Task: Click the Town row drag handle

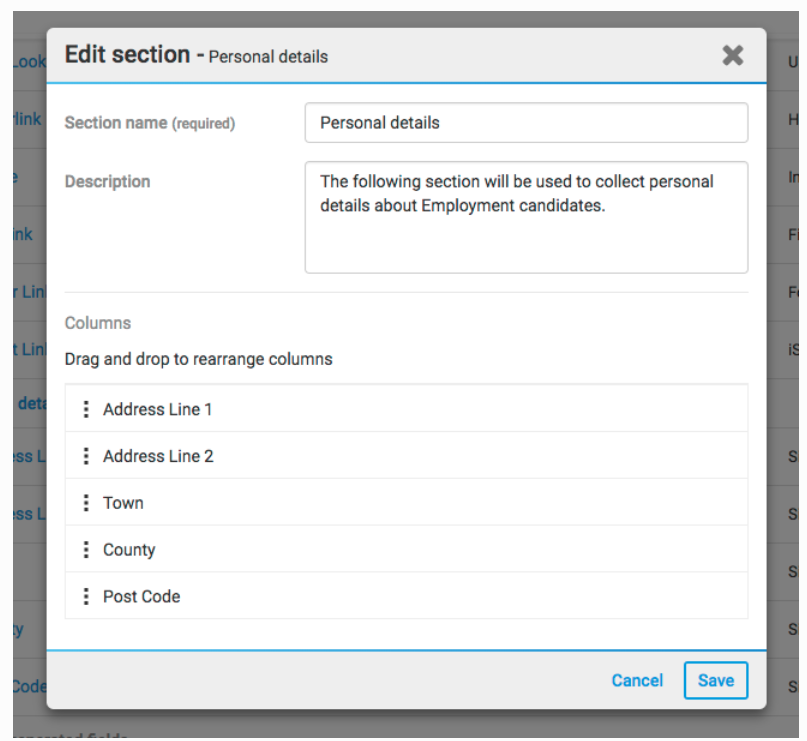Action: [86, 503]
